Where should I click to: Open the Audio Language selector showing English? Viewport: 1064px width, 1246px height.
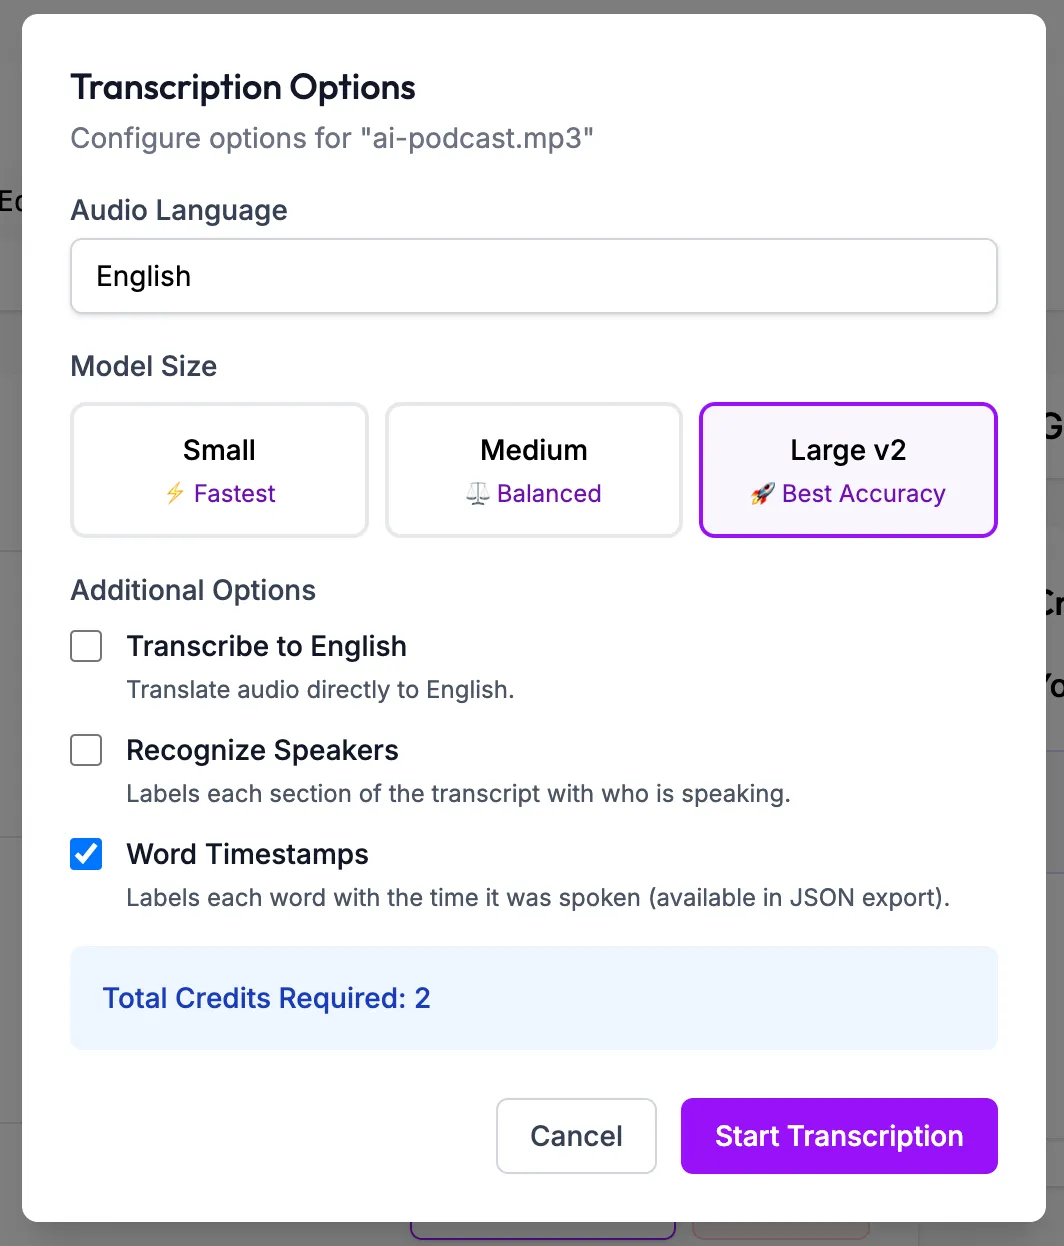point(533,276)
